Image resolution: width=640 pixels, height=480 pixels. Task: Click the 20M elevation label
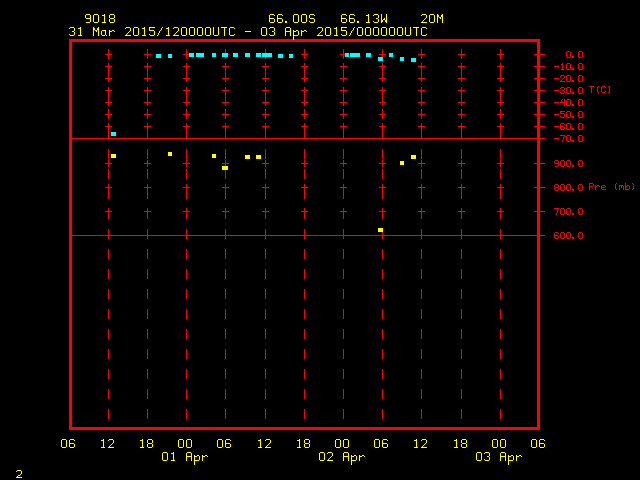[432, 19]
